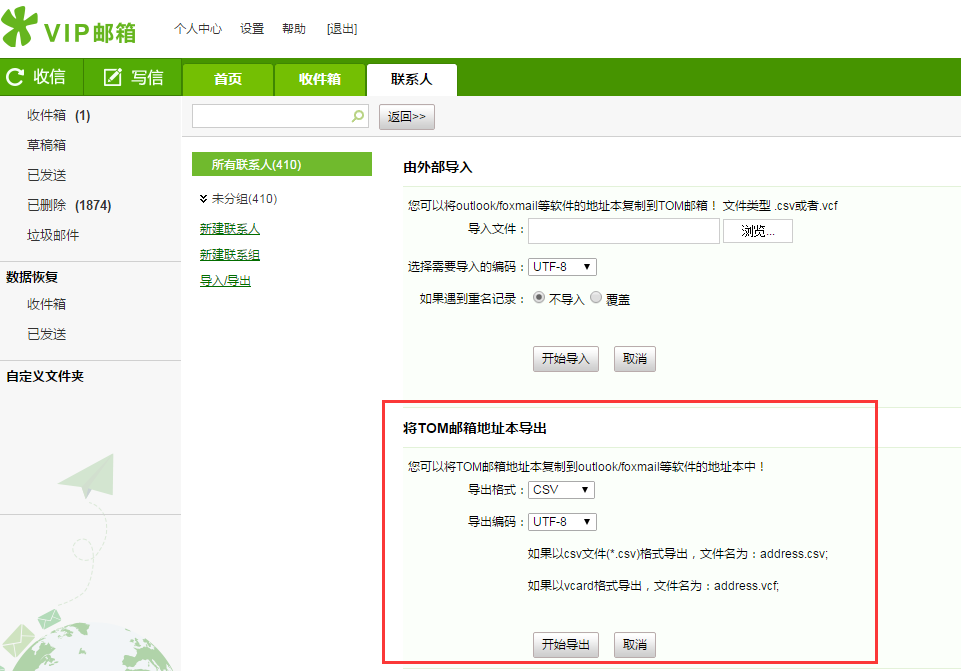Open top 已发送 folder in sidebar

(47, 175)
